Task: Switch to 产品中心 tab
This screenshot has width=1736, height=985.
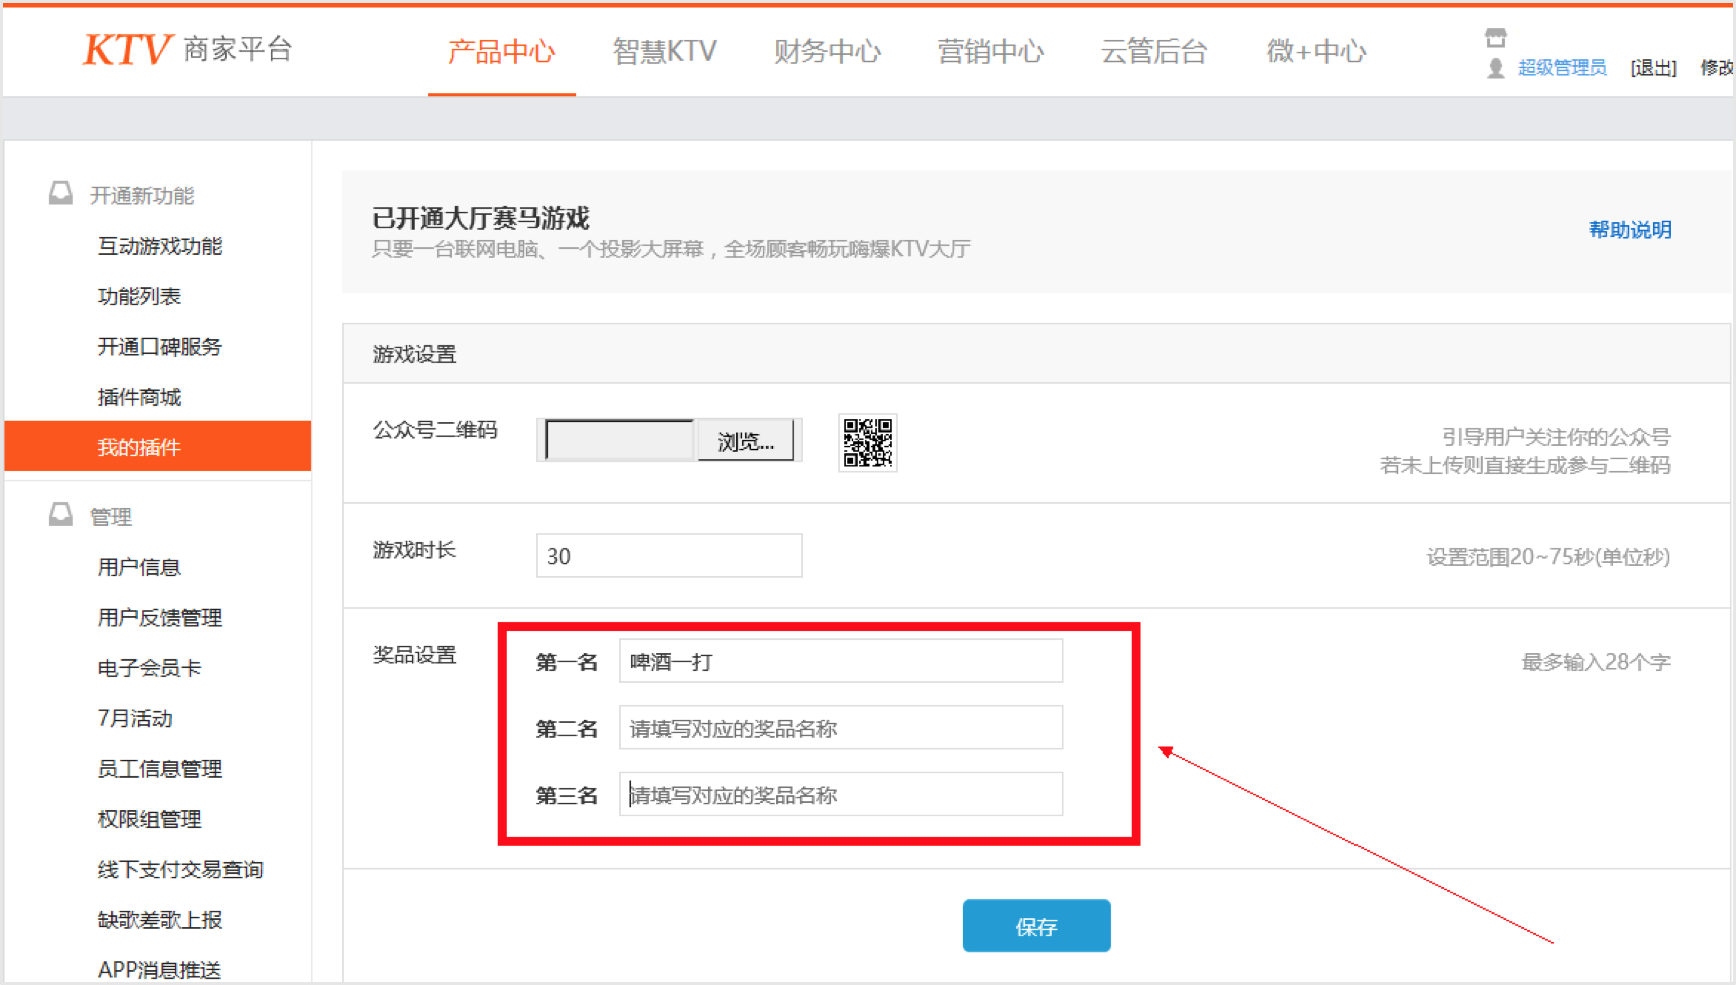Action: pos(501,51)
